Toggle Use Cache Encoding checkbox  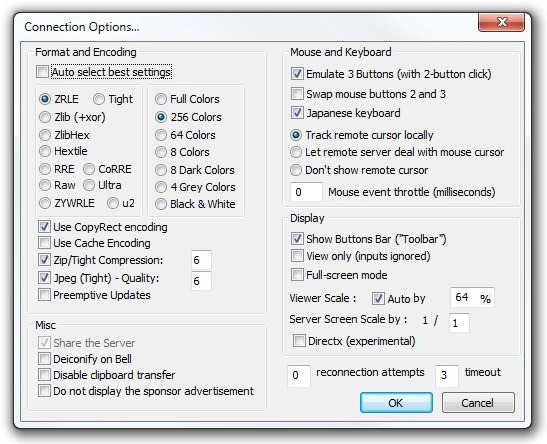44,243
